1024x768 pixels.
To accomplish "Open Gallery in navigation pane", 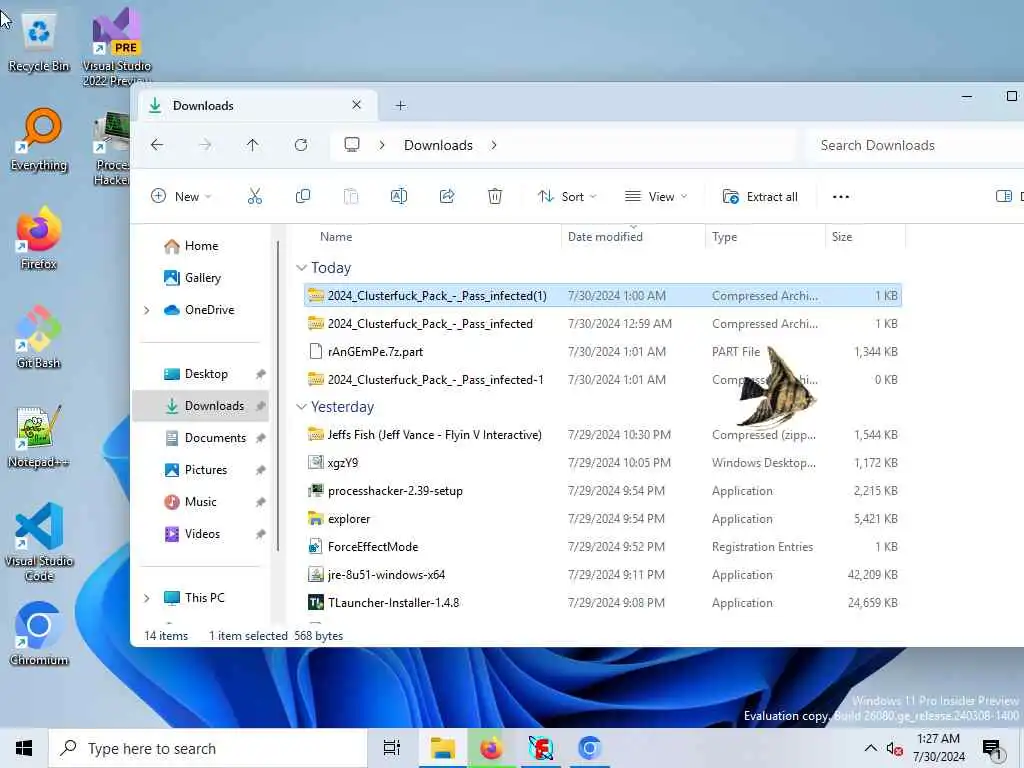I will point(202,278).
